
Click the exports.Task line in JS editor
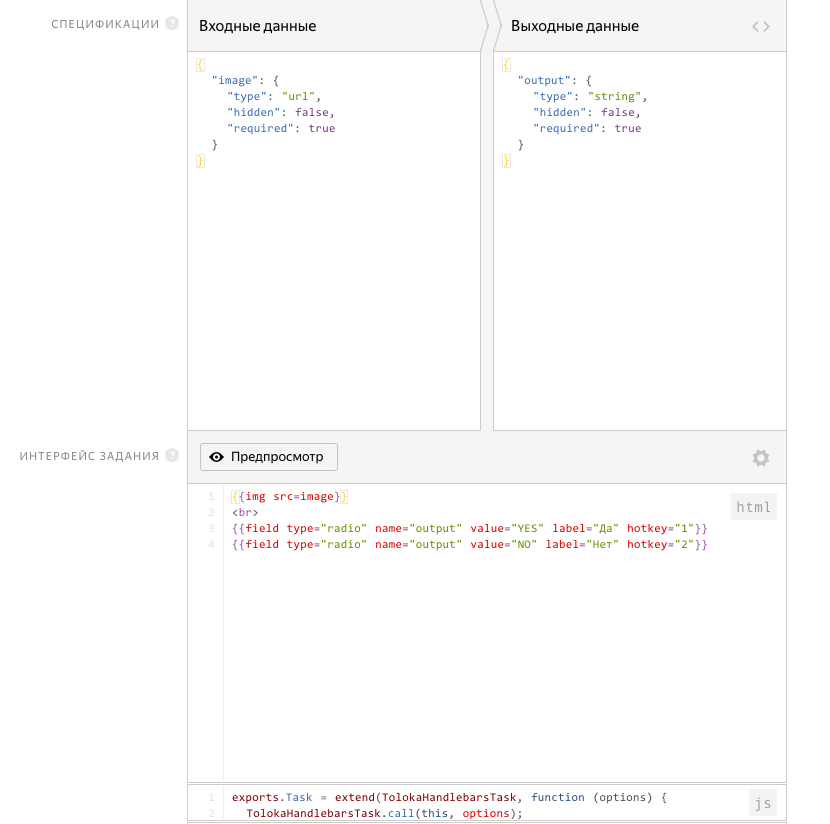pos(449,797)
